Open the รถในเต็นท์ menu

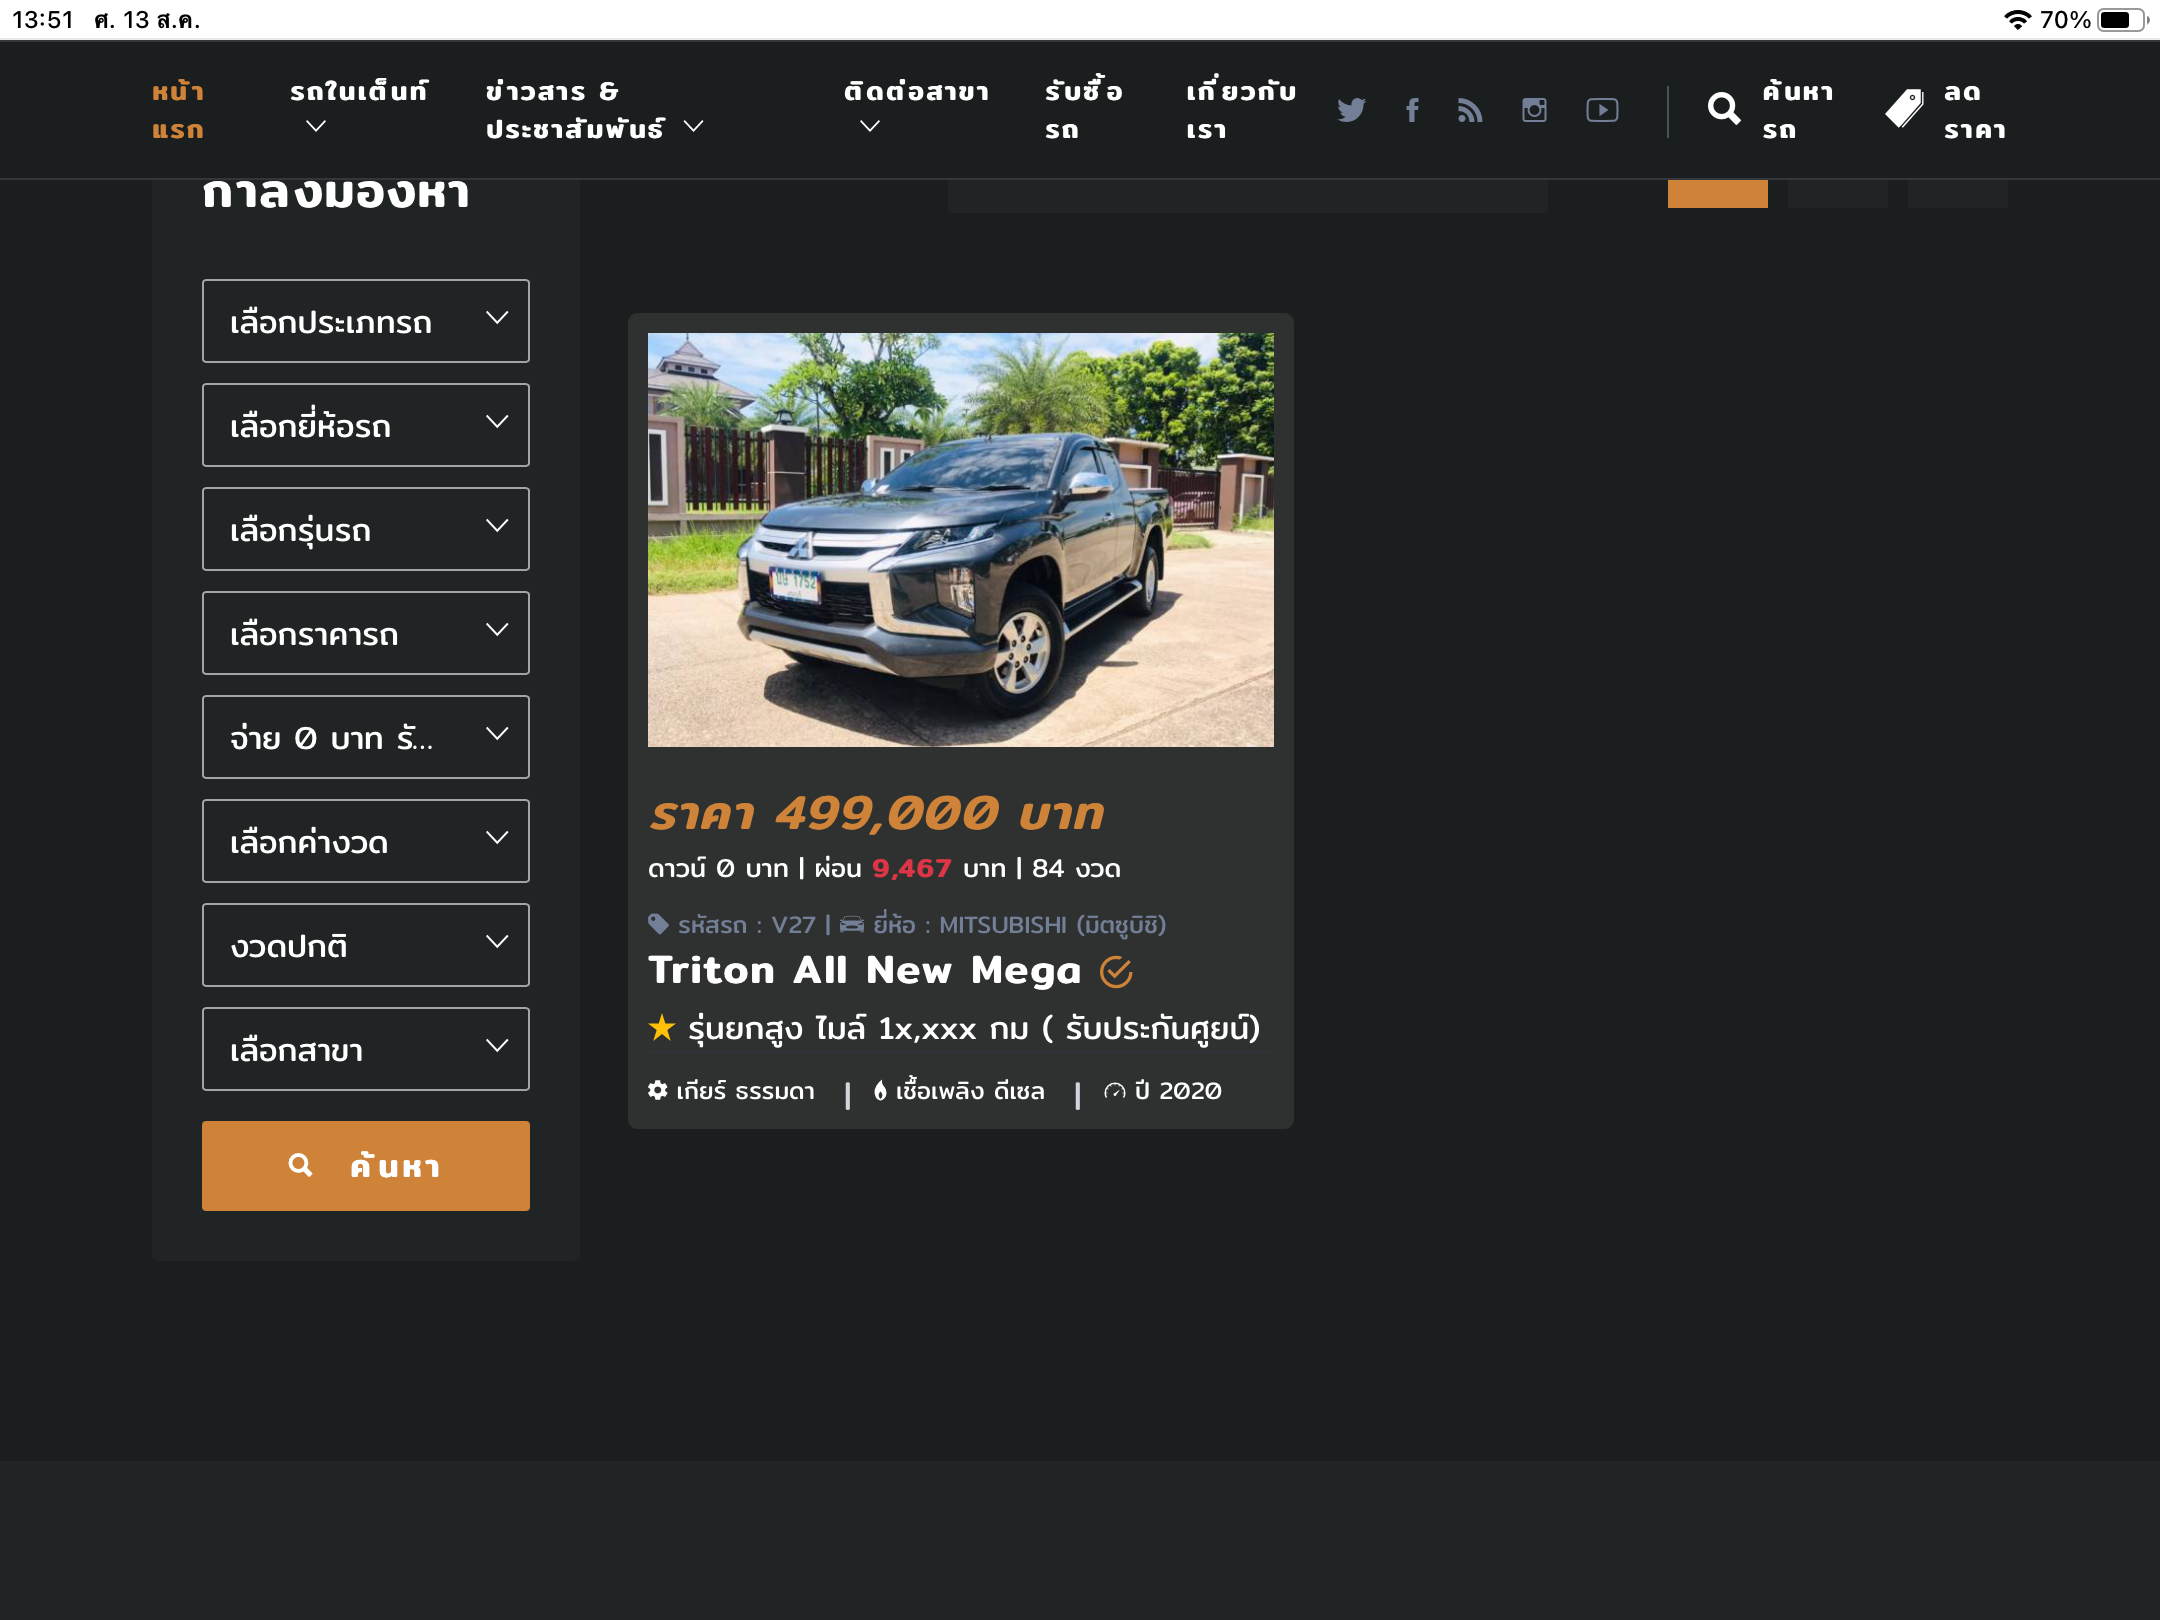click(x=358, y=92)
